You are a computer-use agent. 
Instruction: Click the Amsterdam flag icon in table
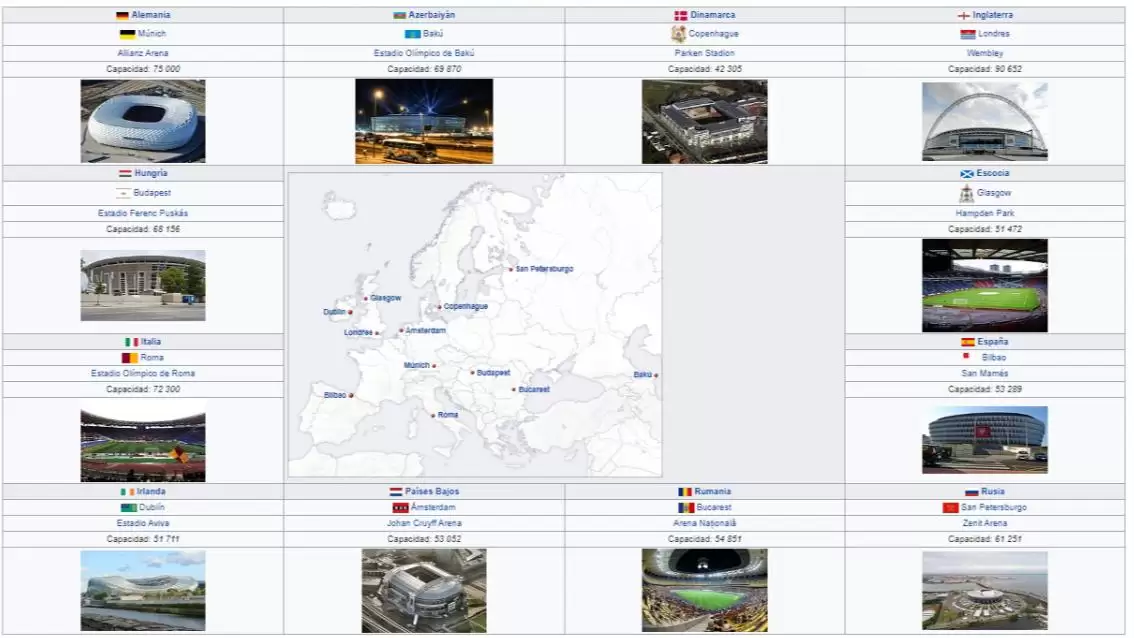click(x=400, y=508)
